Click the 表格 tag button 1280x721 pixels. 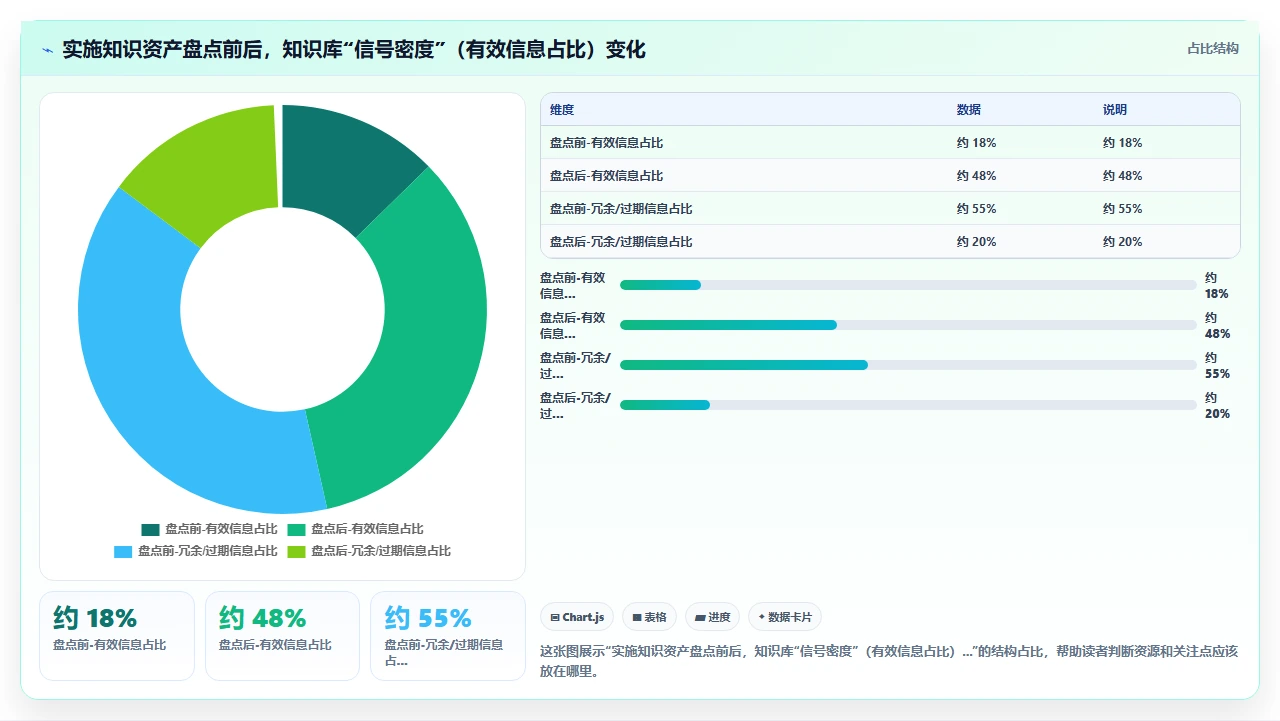[649, 617]
